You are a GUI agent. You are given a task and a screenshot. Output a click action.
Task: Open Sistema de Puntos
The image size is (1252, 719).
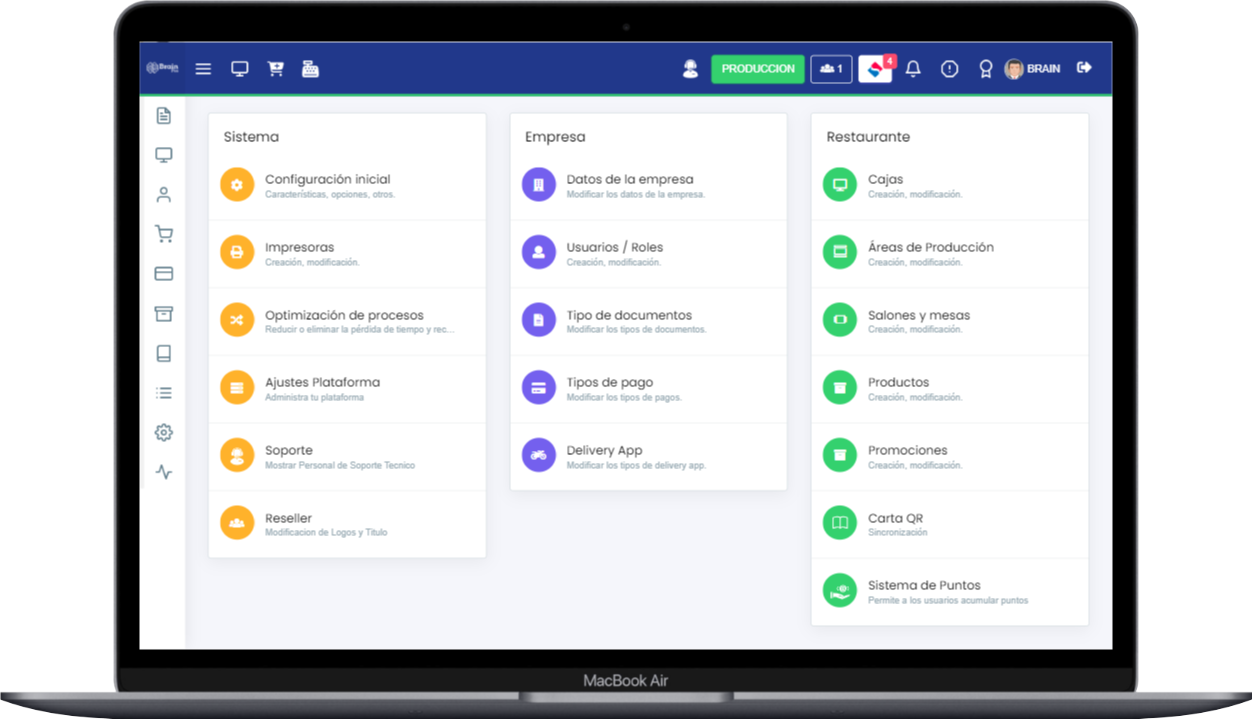[x=923, y=586]
